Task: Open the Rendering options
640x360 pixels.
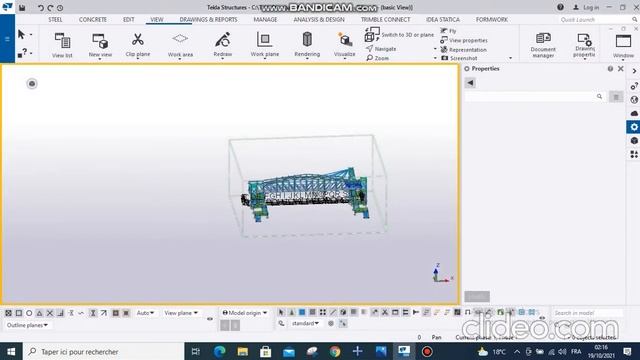Action: pos(307,45)
